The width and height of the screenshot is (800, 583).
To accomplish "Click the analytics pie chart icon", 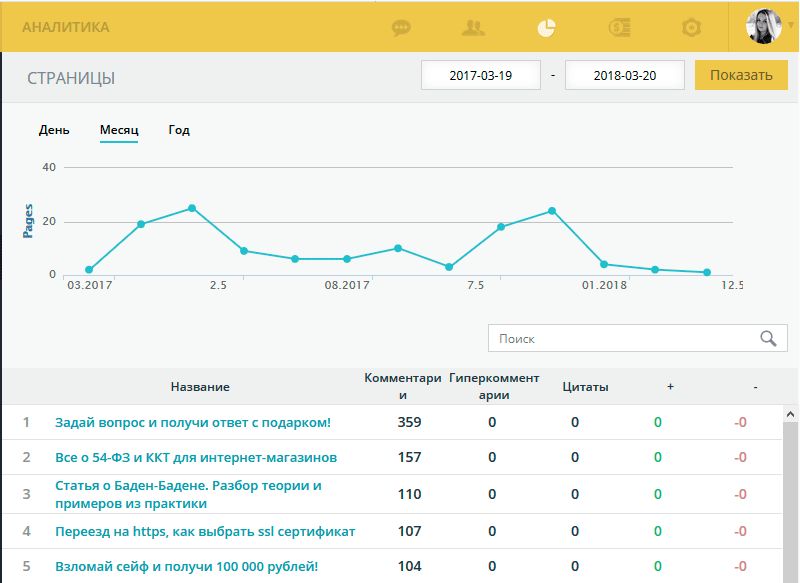I will 546,28.
